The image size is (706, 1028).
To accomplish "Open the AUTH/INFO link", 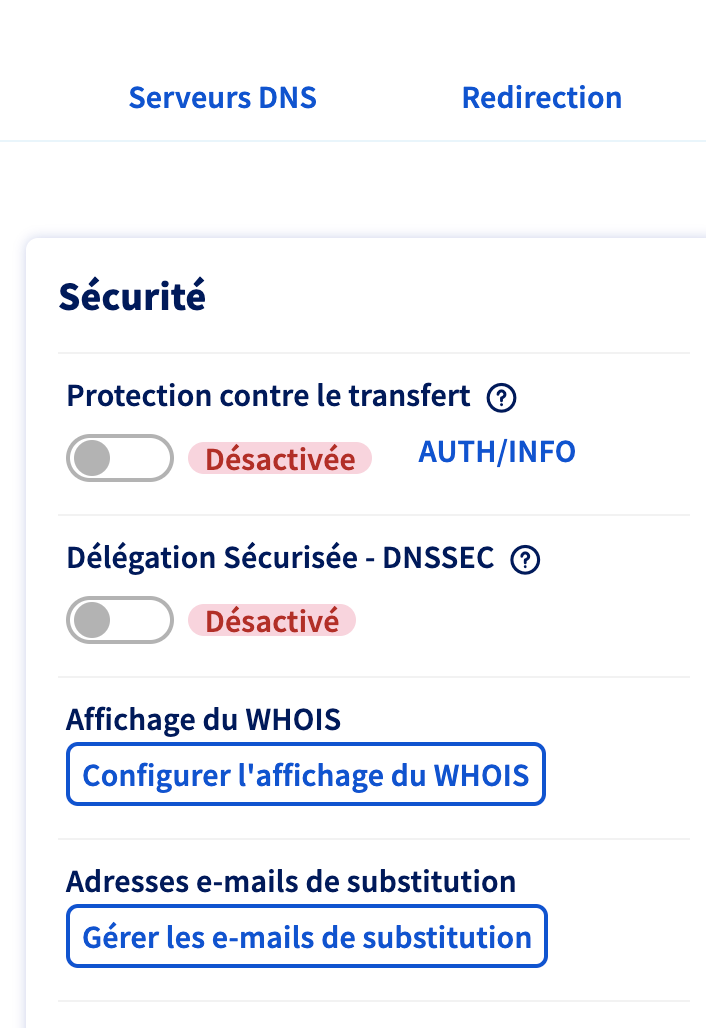I will coord(496,452).
